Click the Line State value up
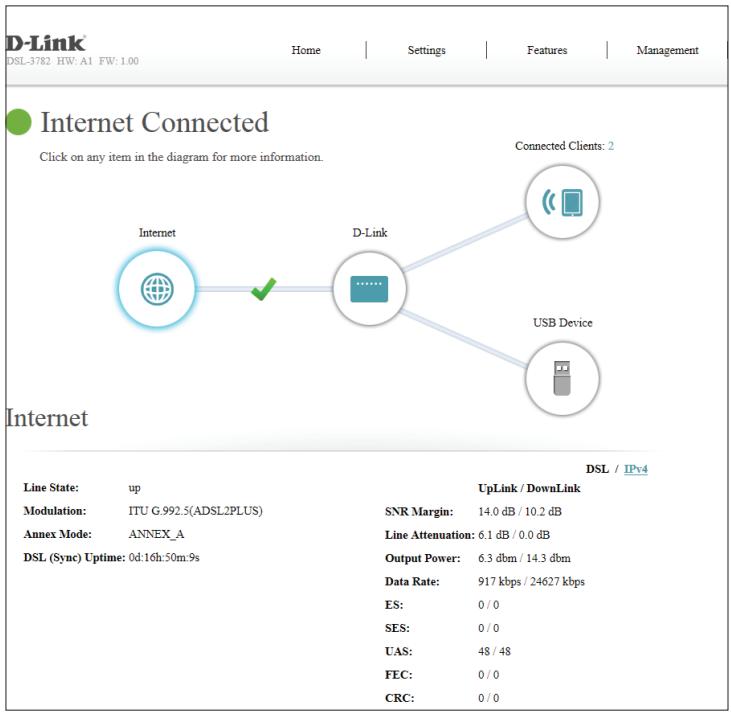 [134, 488]
